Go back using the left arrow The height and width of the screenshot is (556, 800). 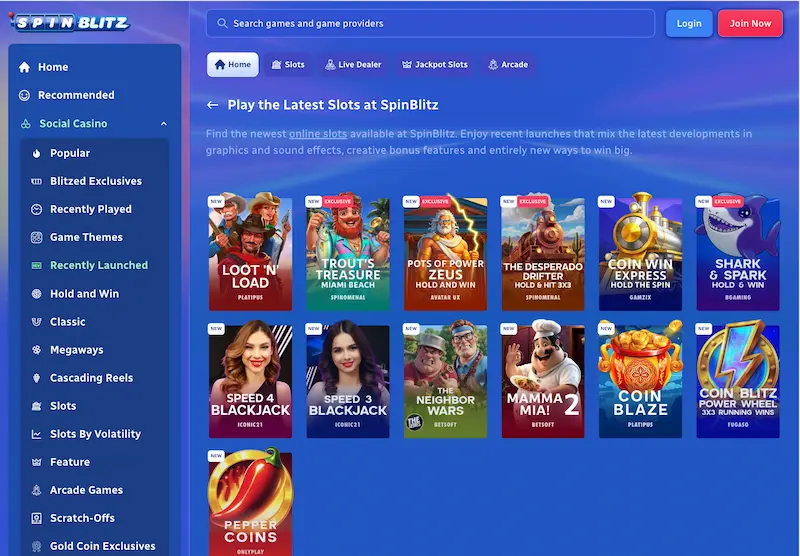[x=212, y=105]
